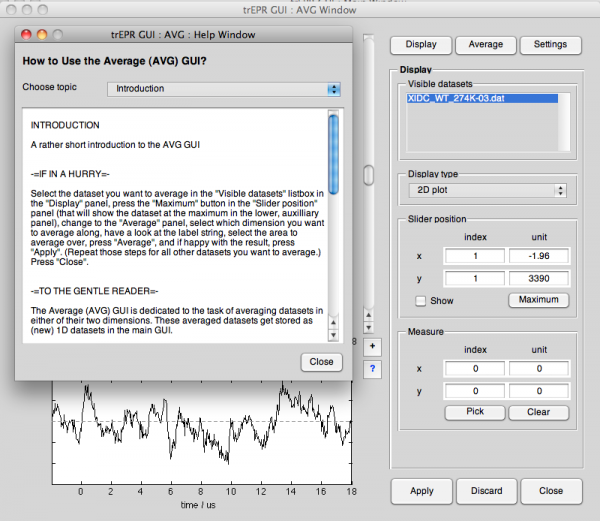
Task: Close the Help Window with red button
Action: coord(26,35)
